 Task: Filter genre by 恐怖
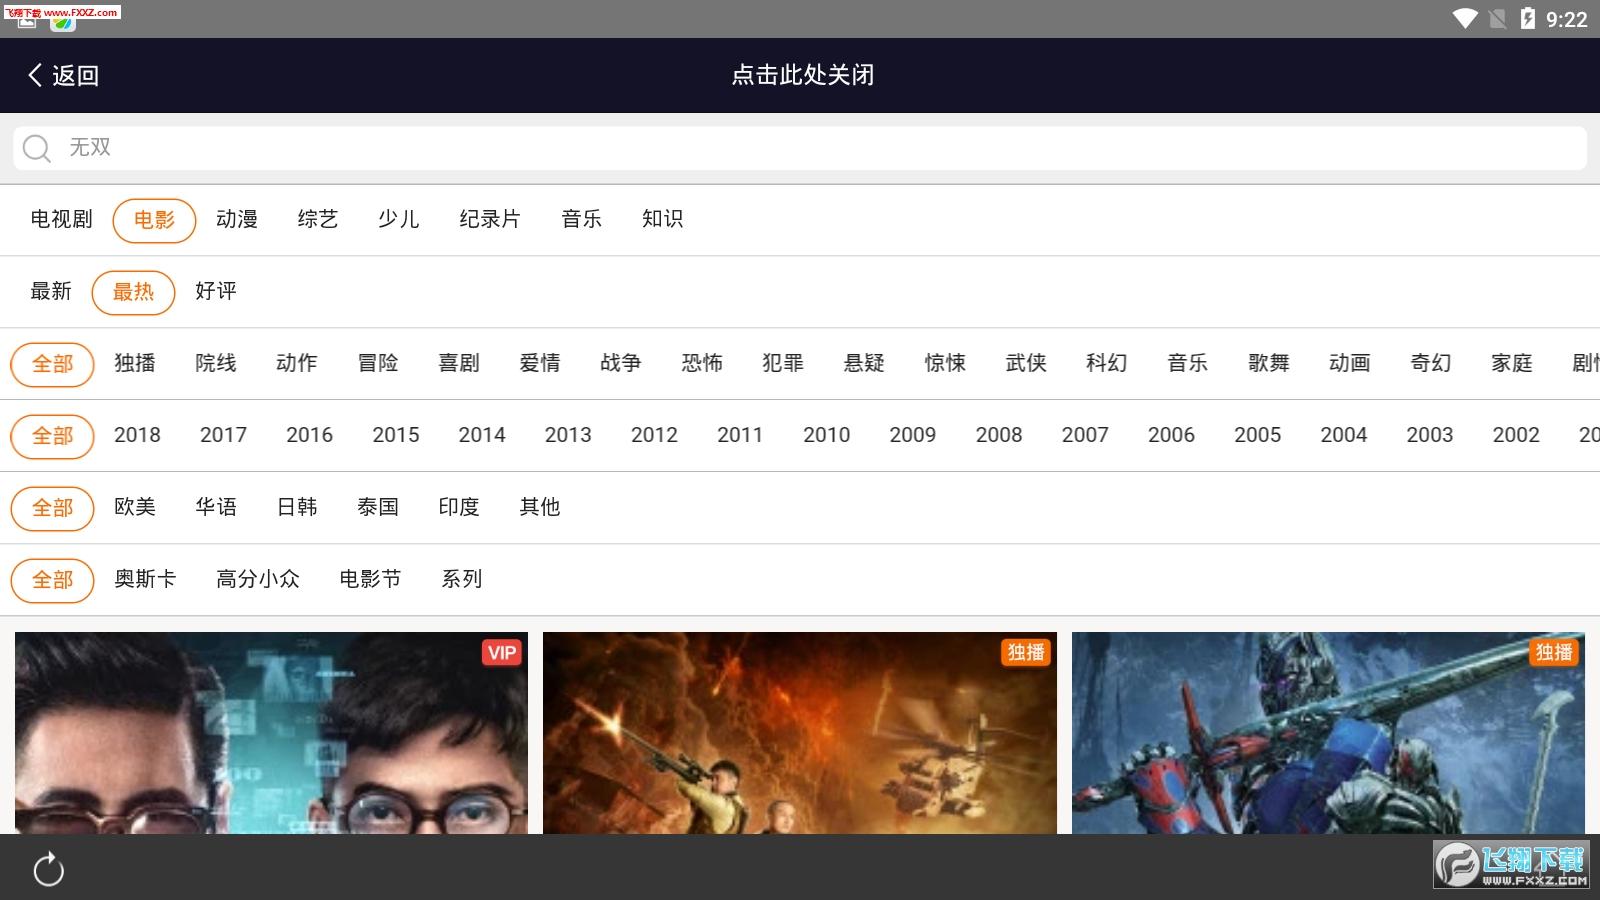[702, 363]
